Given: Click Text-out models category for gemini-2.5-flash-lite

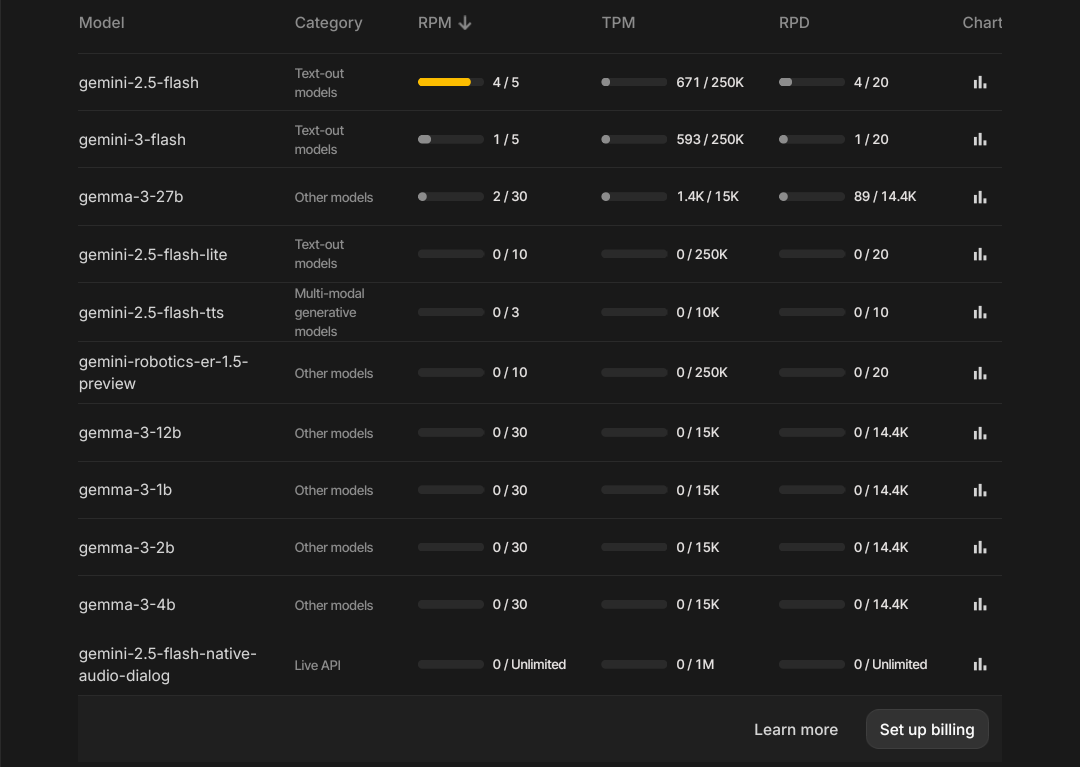Looking at the screenshot, I should (x=319, y=254).
